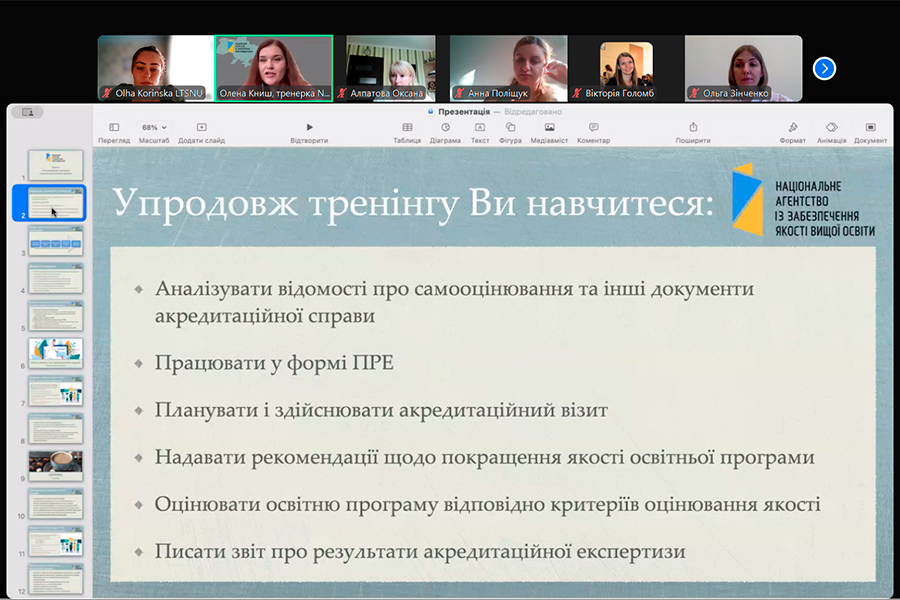Image resolution: width=900 pixels, height=600 pixels.
Task: Select slide 3 thumbnail
Action: point(56,240)
